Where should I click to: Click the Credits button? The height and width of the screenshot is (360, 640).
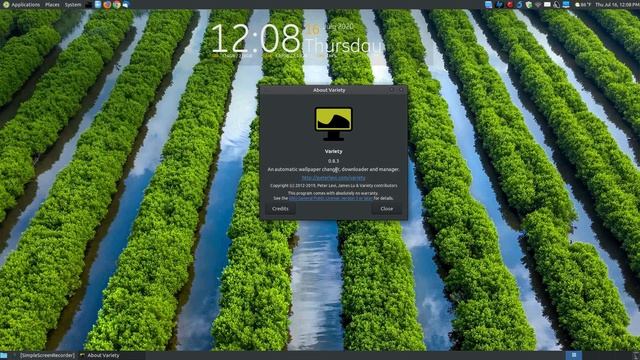tap(280, 209)
